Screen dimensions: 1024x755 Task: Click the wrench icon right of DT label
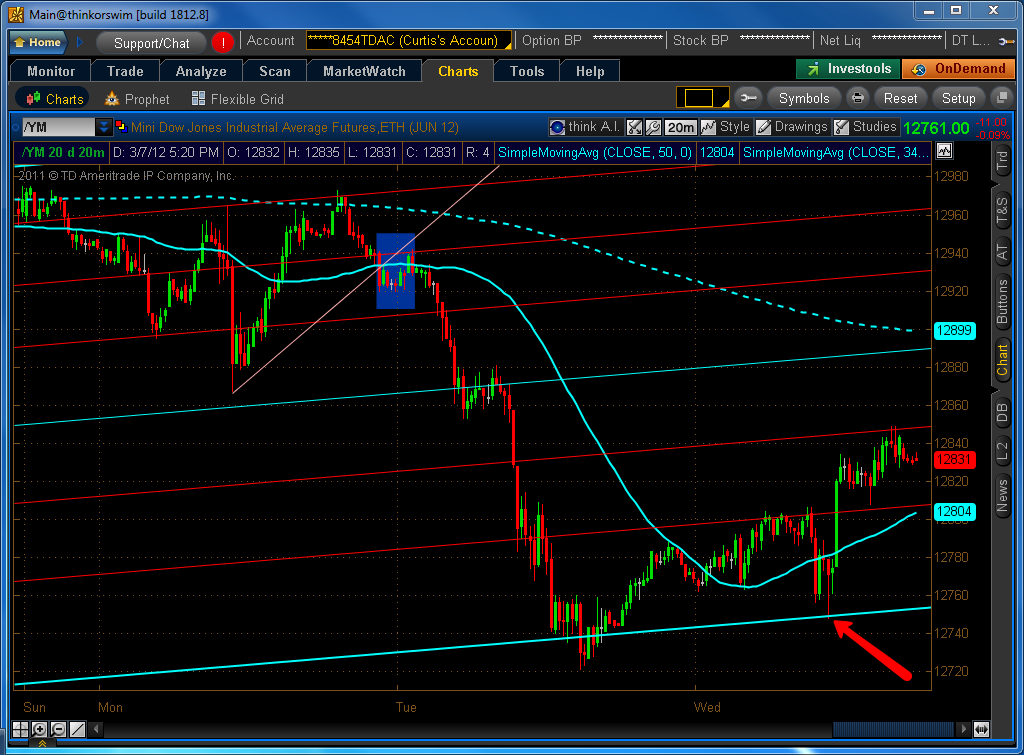(1006, 41)
